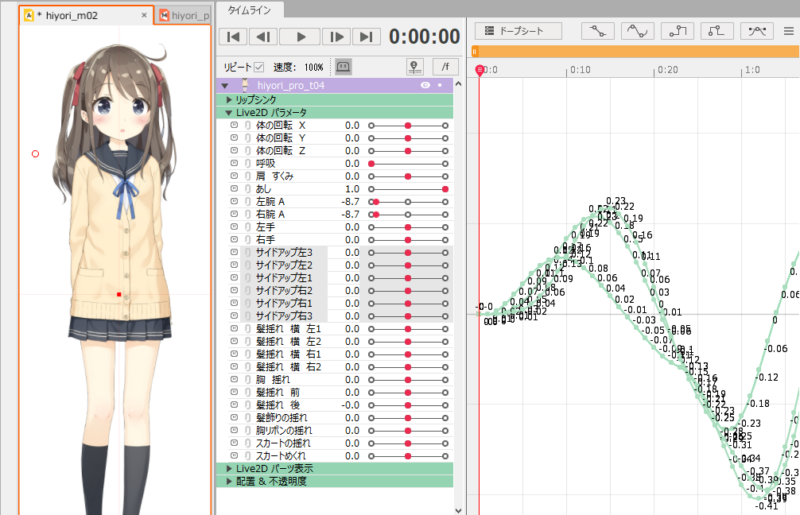The width and height of the screenshot is (800, 515).
Task: Jump to the last frame
Action: click(366, 37)
